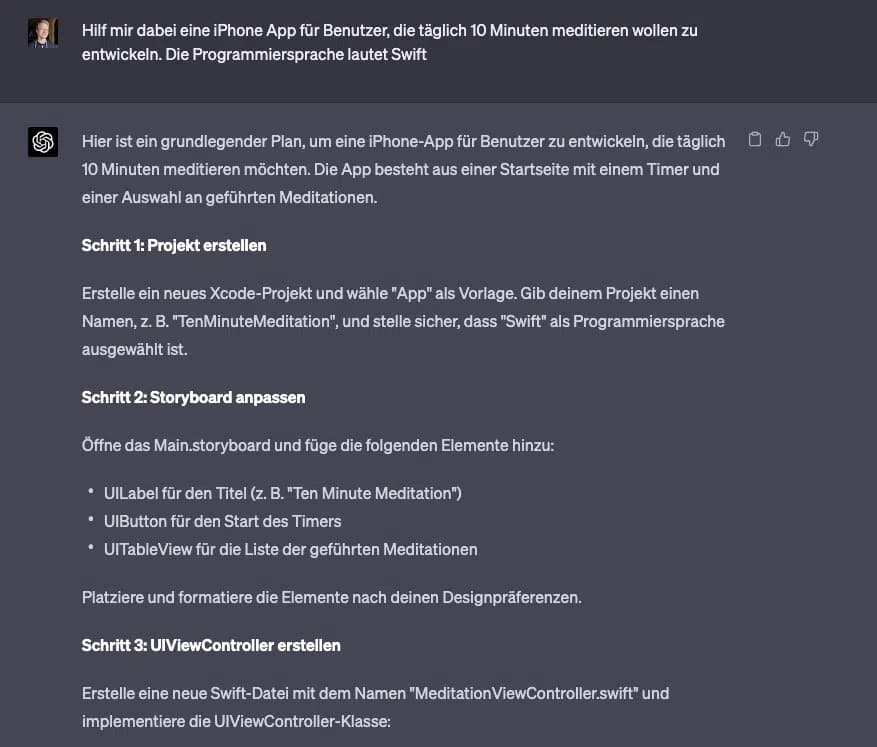
Task: Click the UITableView bullet point item
Action: [x=290, y=549]
